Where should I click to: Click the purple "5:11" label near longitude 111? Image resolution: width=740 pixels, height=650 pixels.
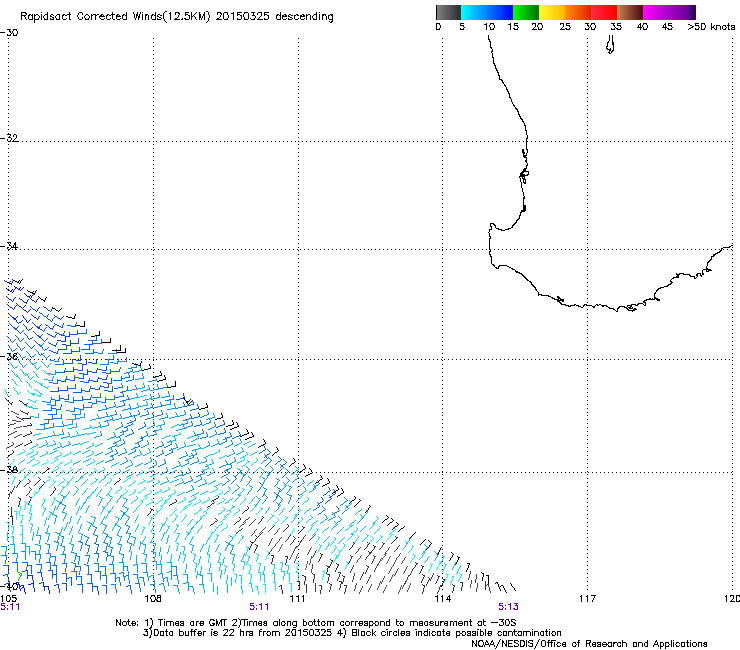[259, 607]
